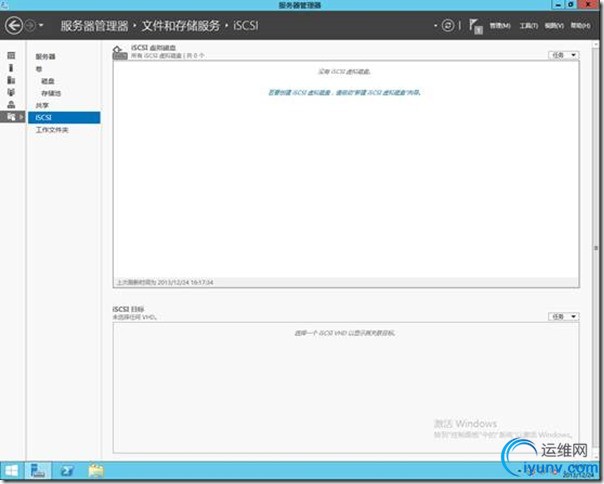Click the 所有 iSCSI 虚拟磁盘 count subtitle
Viewport: 604px width, 484px height.
[168, 55]
